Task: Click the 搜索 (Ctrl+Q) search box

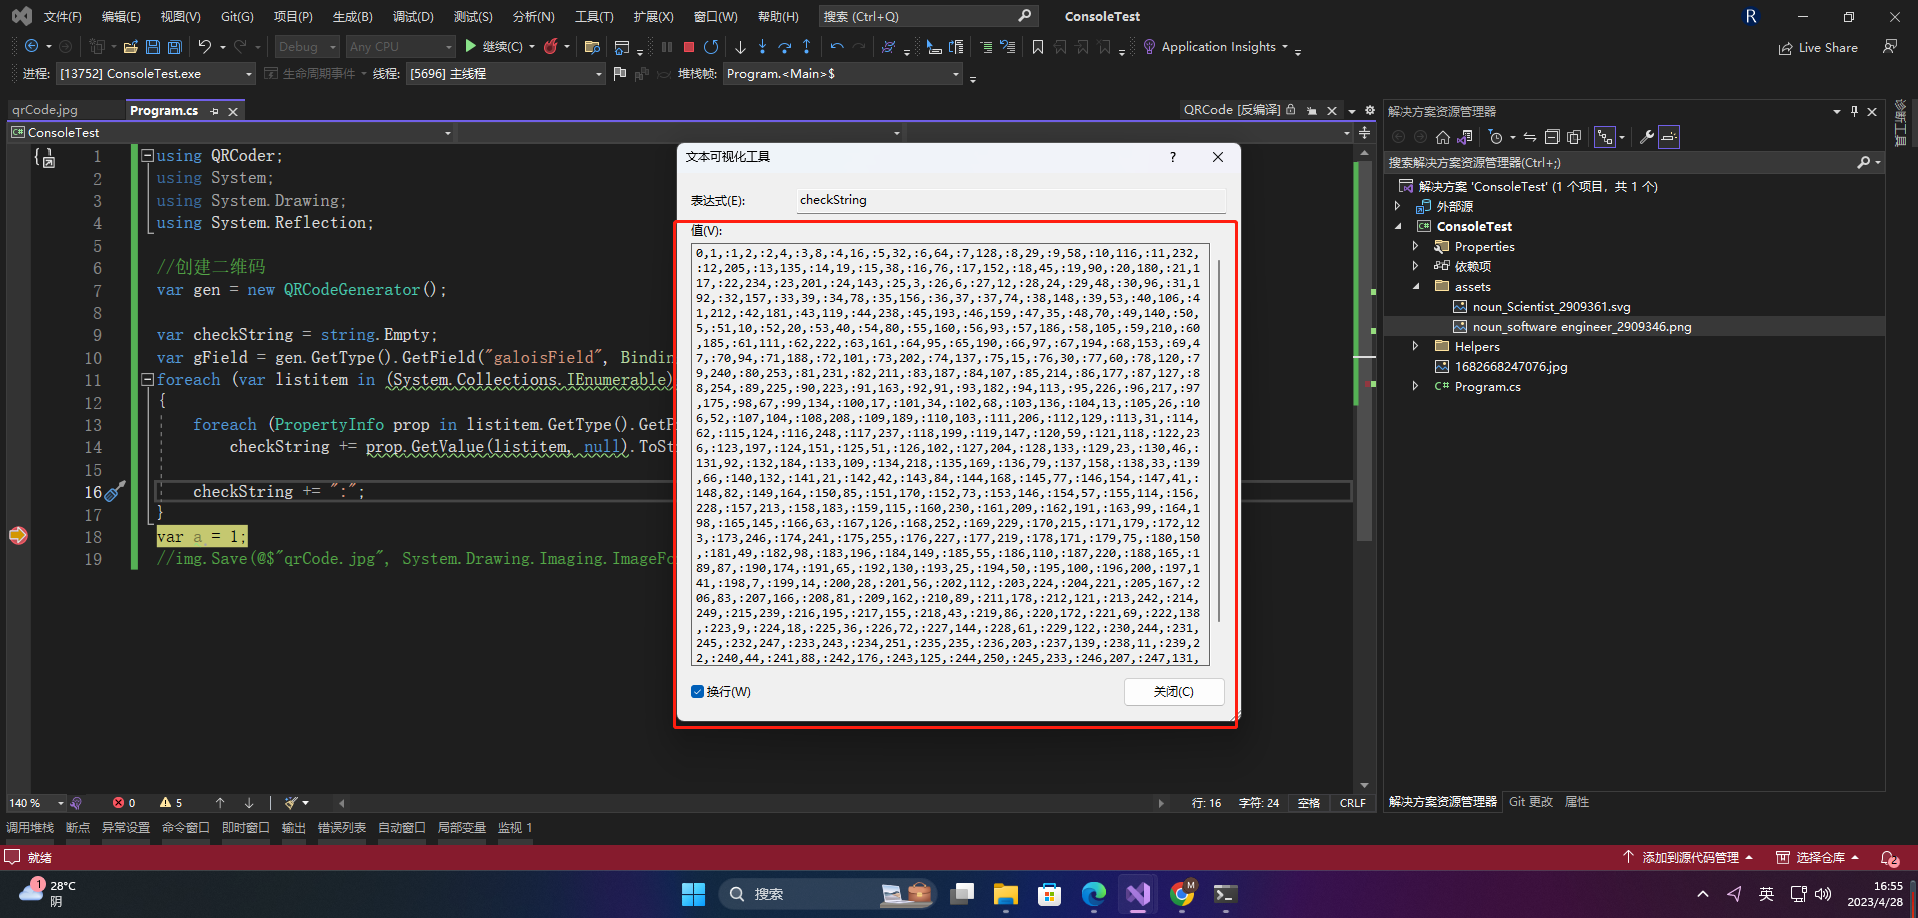Action: 928,16
